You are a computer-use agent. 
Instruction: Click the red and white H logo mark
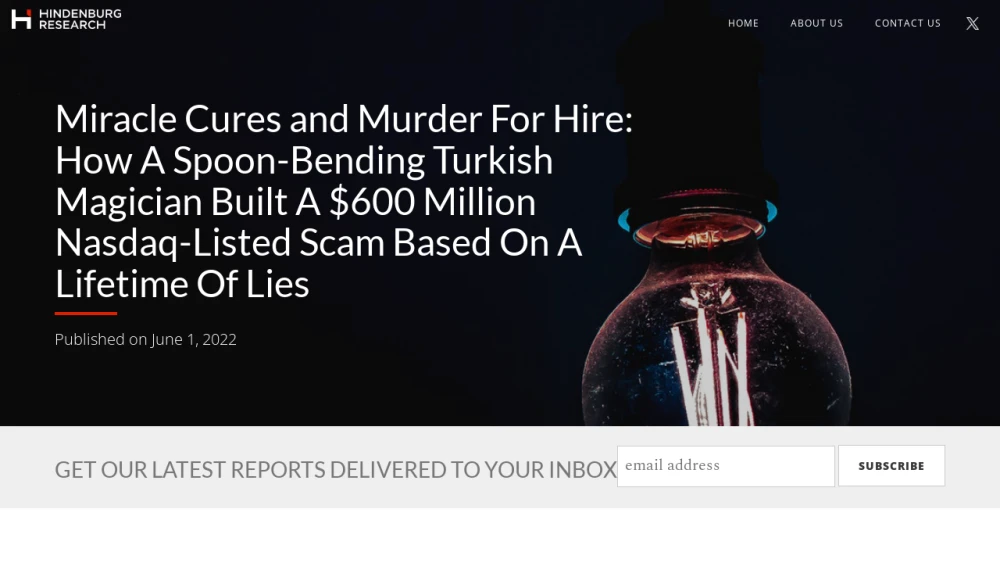point(21,19)
